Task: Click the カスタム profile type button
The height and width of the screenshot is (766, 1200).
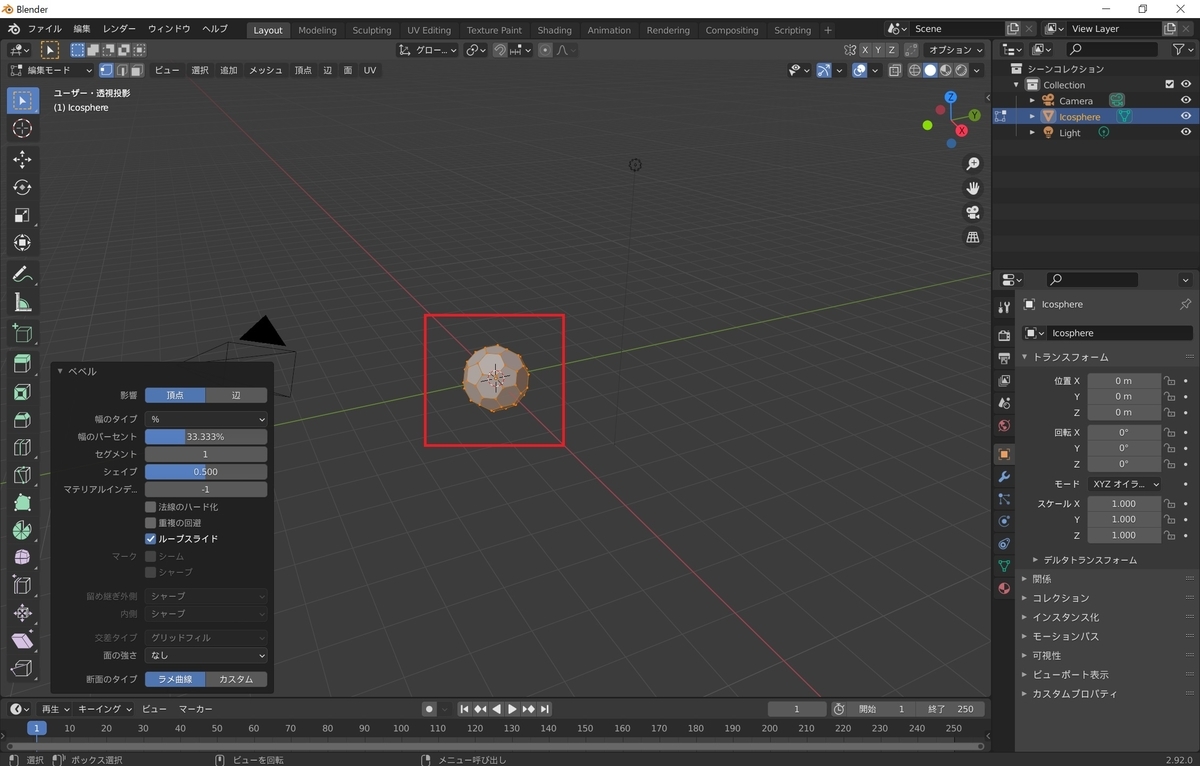Action: (x=236, y=679)
